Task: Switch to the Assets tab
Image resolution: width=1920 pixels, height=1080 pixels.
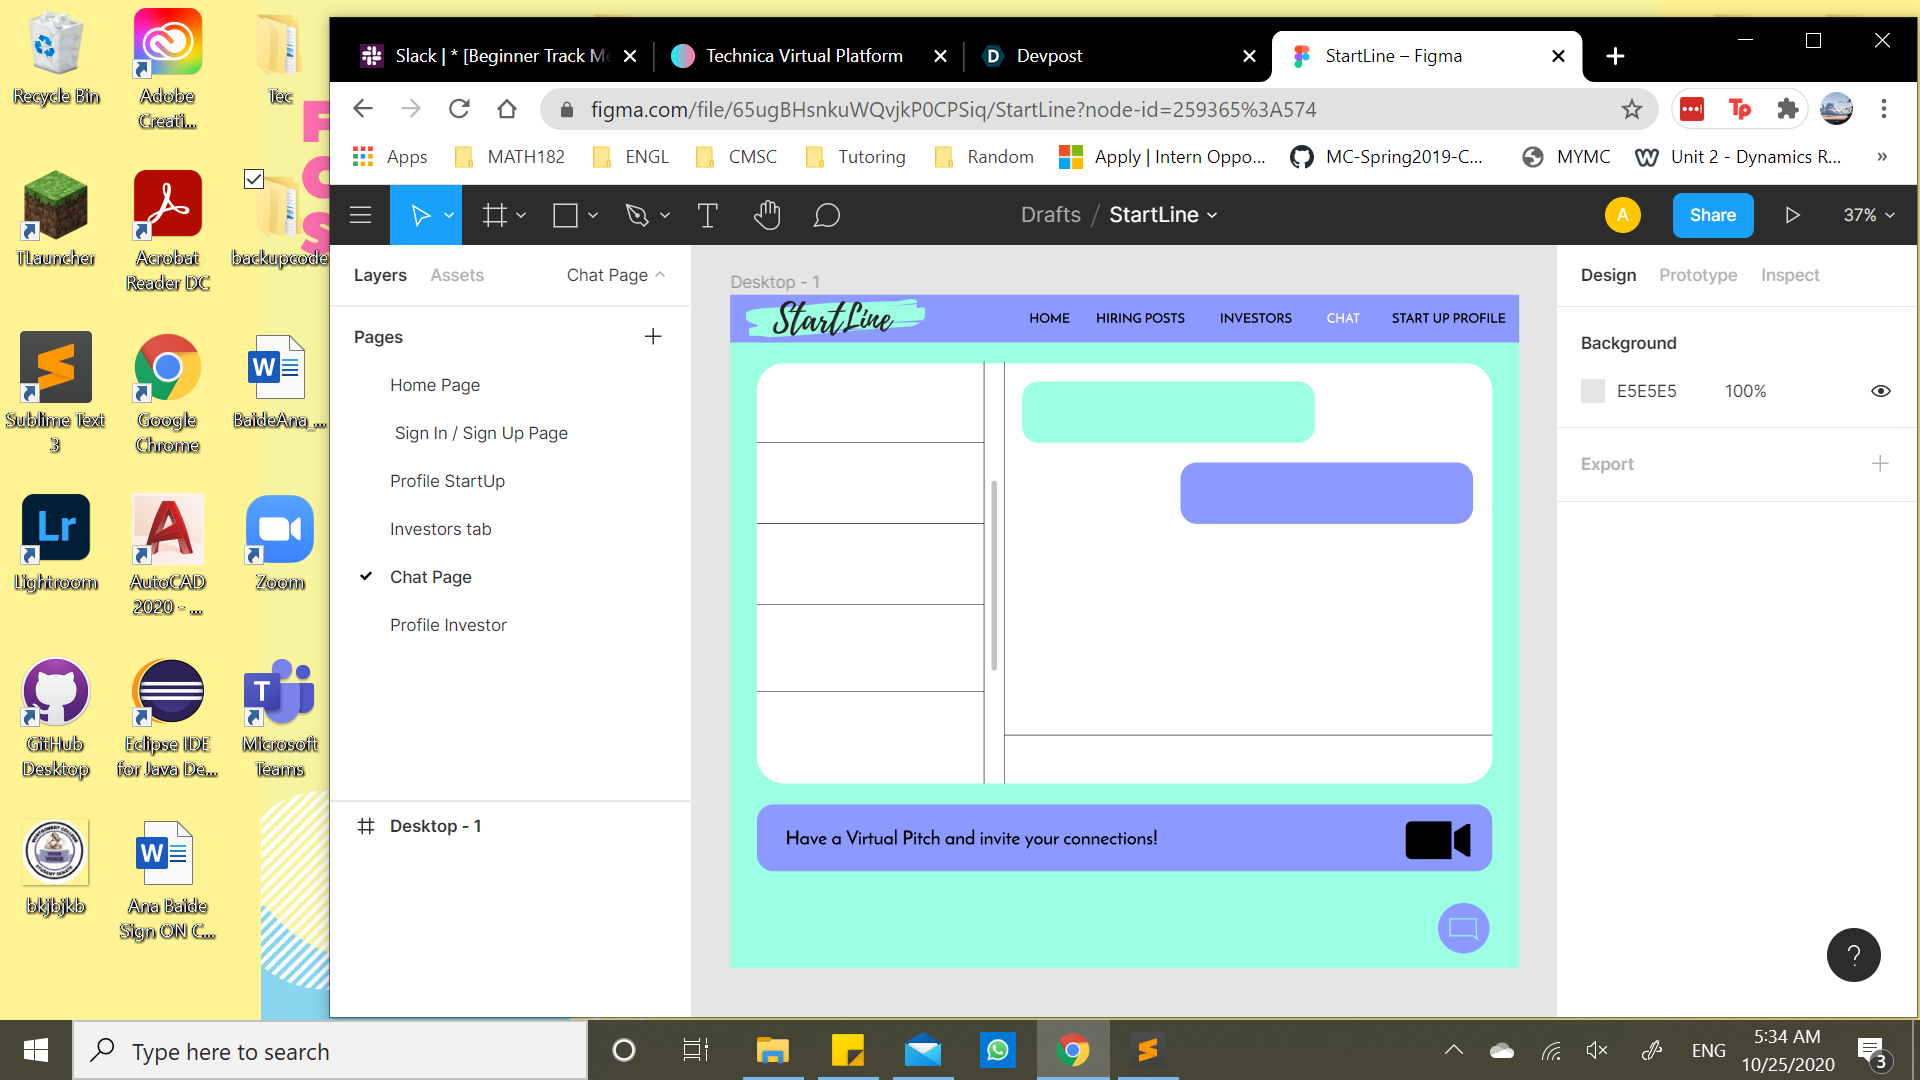Action: tap(457, 275)
